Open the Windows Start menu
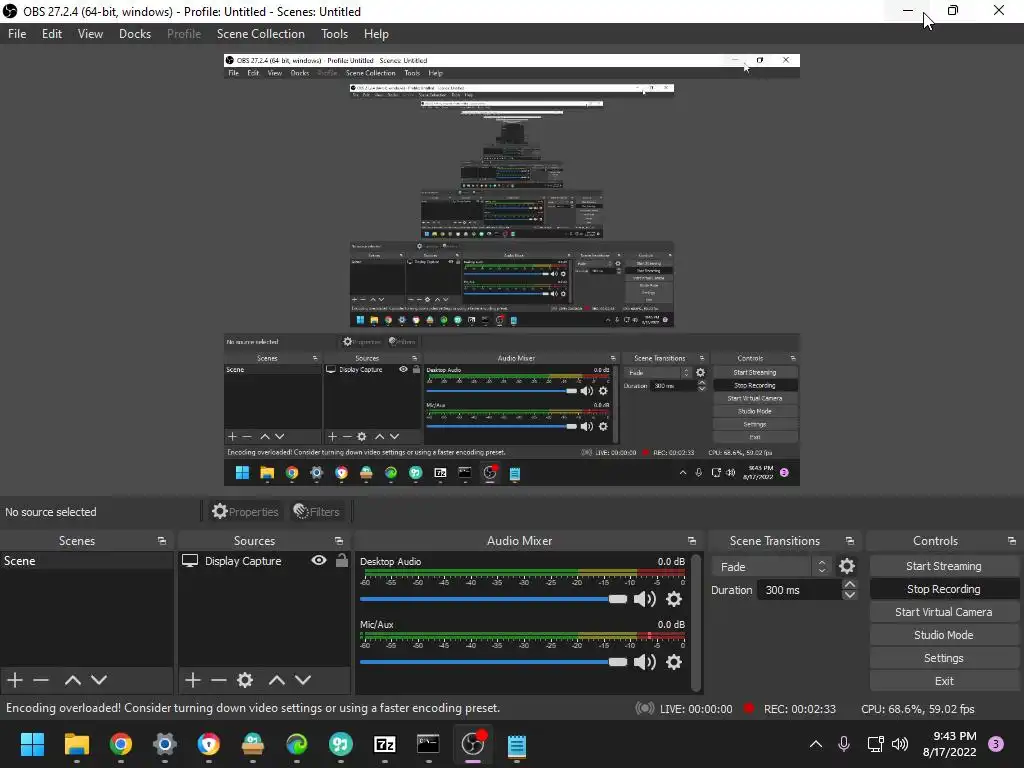Image resolution: width=1024 pixels, height=768 pixels. 32,744
